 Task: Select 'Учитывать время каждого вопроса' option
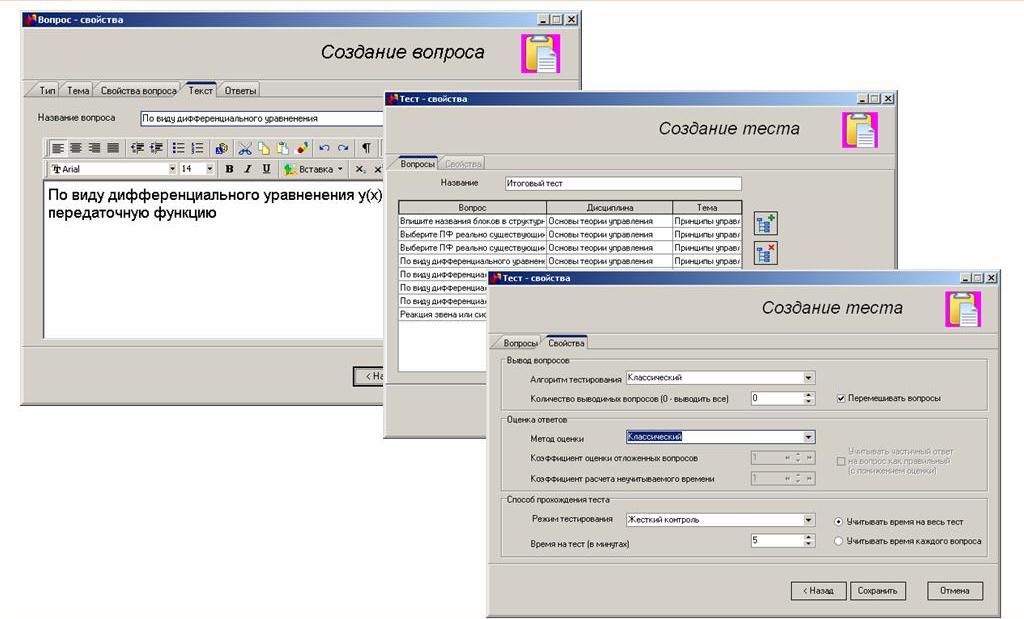[x=837, y=541]
